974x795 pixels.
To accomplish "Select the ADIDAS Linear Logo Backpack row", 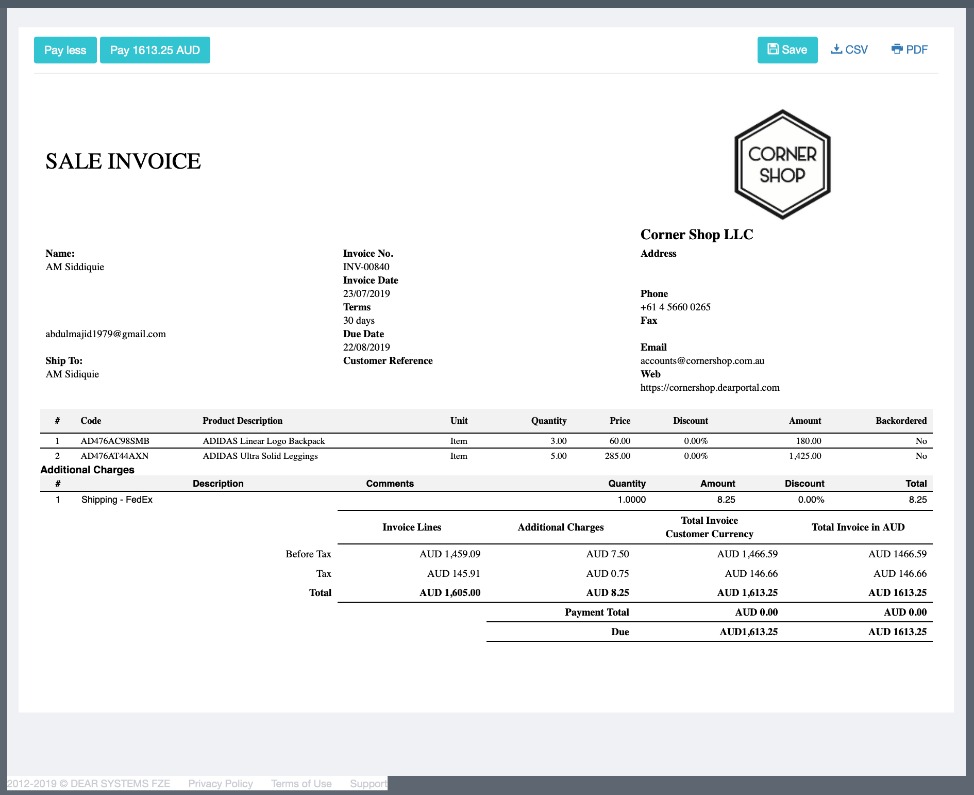I will (x=263, y=441).
